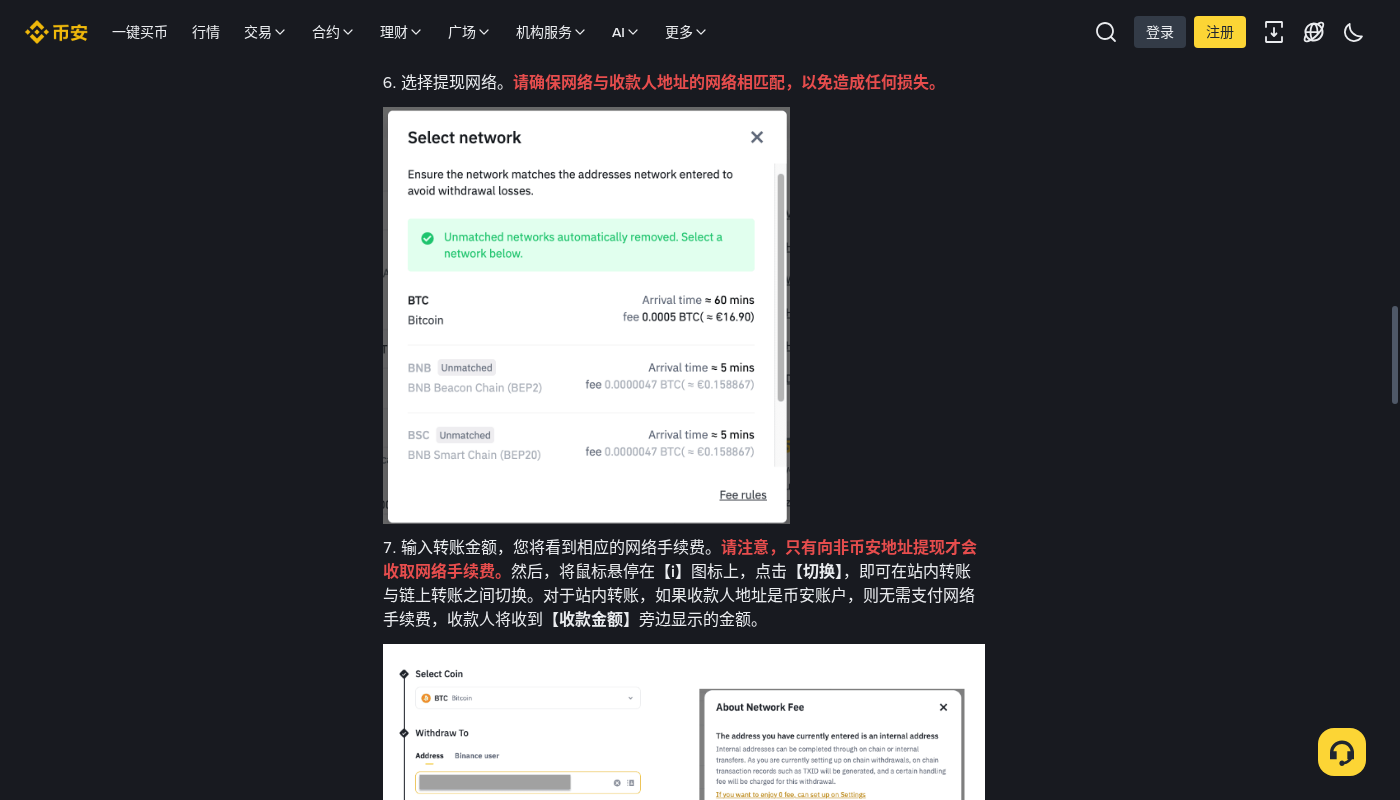Open the Select Coin withdrawal screenshot image
This screenshot has height=800, width=1400.
(x=684, y=722)
